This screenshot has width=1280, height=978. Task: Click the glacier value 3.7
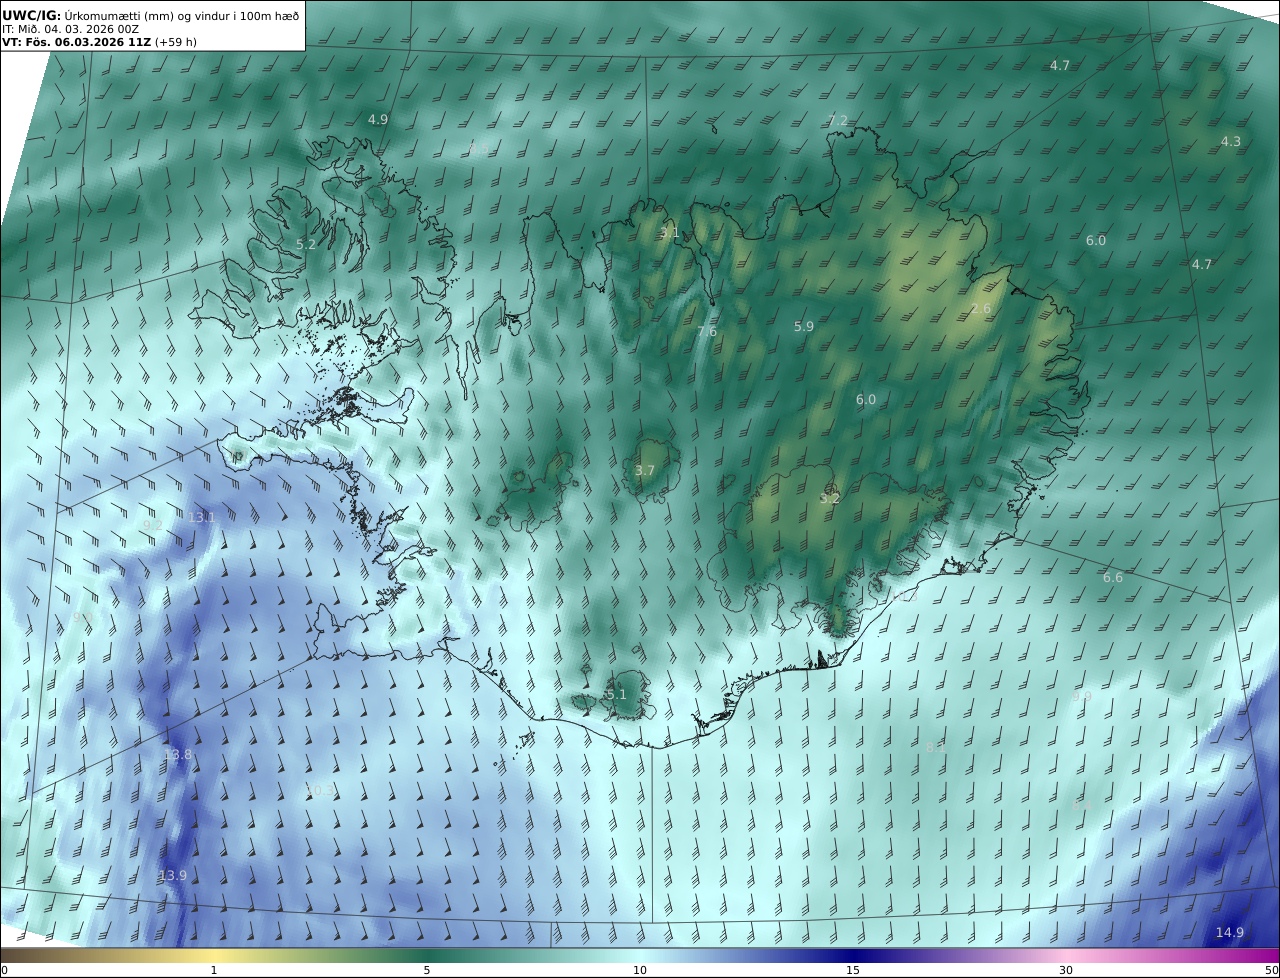coord(645,470)
